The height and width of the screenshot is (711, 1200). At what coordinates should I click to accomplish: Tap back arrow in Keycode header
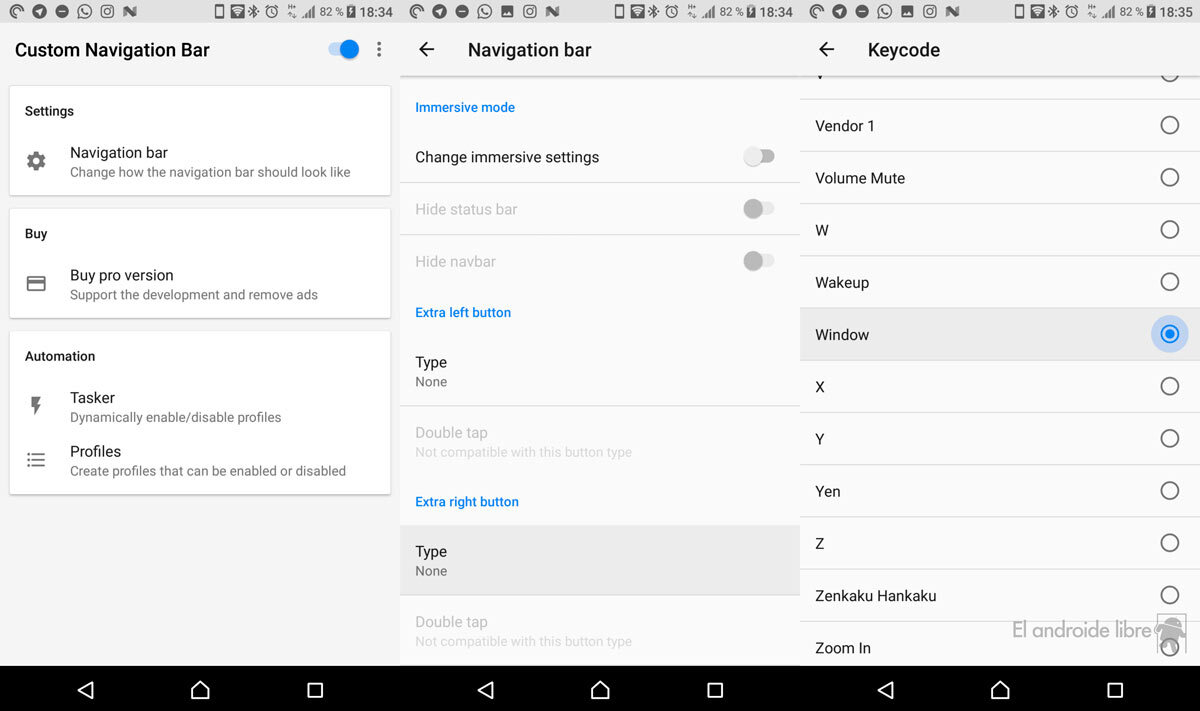[826, 50]
